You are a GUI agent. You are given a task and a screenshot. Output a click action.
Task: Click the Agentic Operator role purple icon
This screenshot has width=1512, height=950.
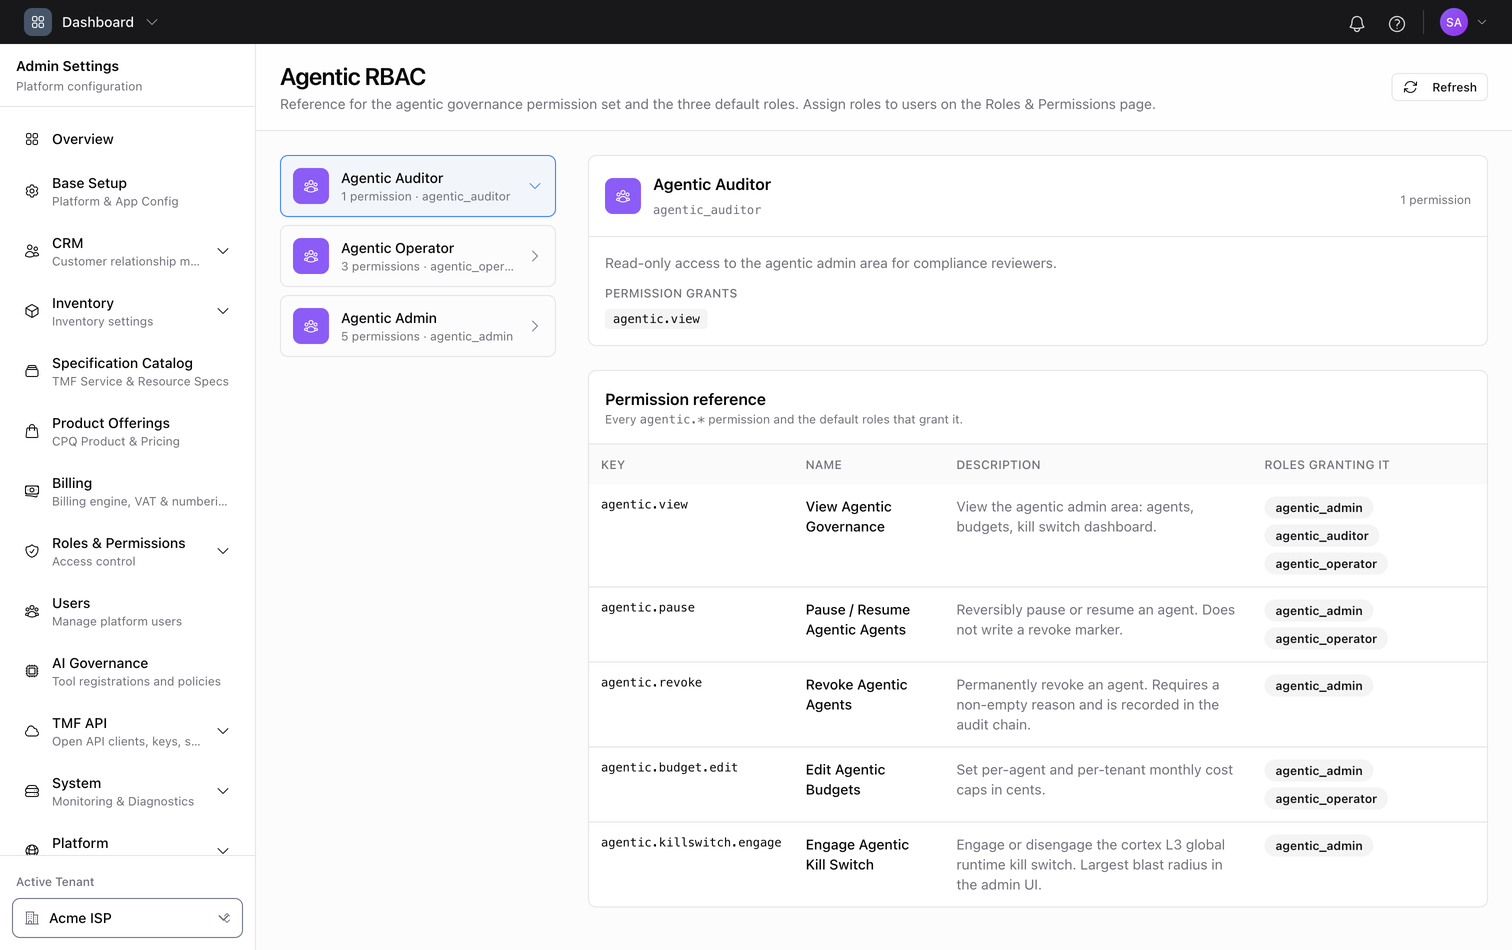(311, 256)
